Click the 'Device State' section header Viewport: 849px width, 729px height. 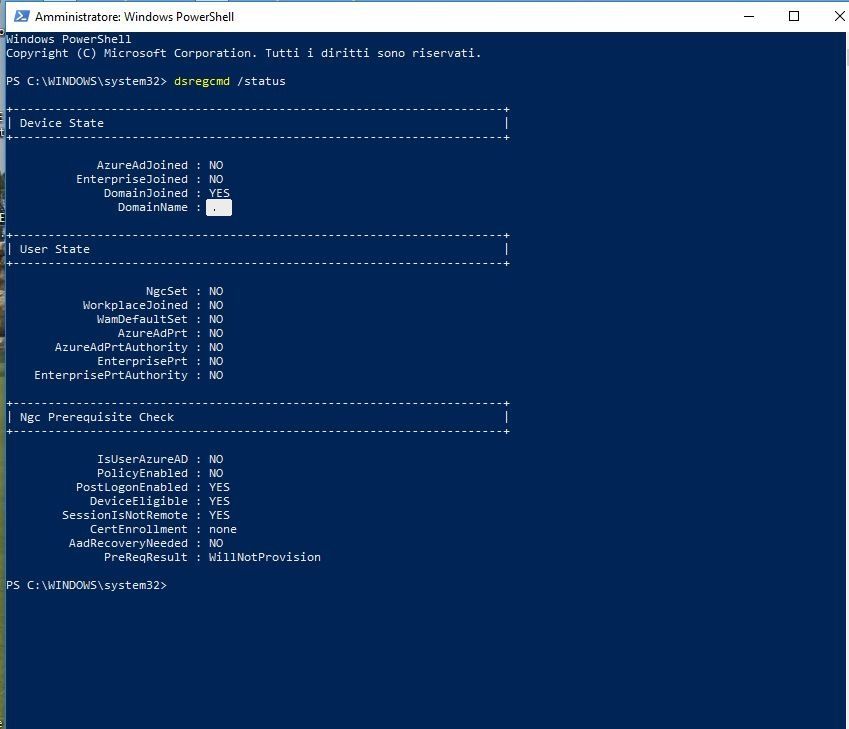62,123
